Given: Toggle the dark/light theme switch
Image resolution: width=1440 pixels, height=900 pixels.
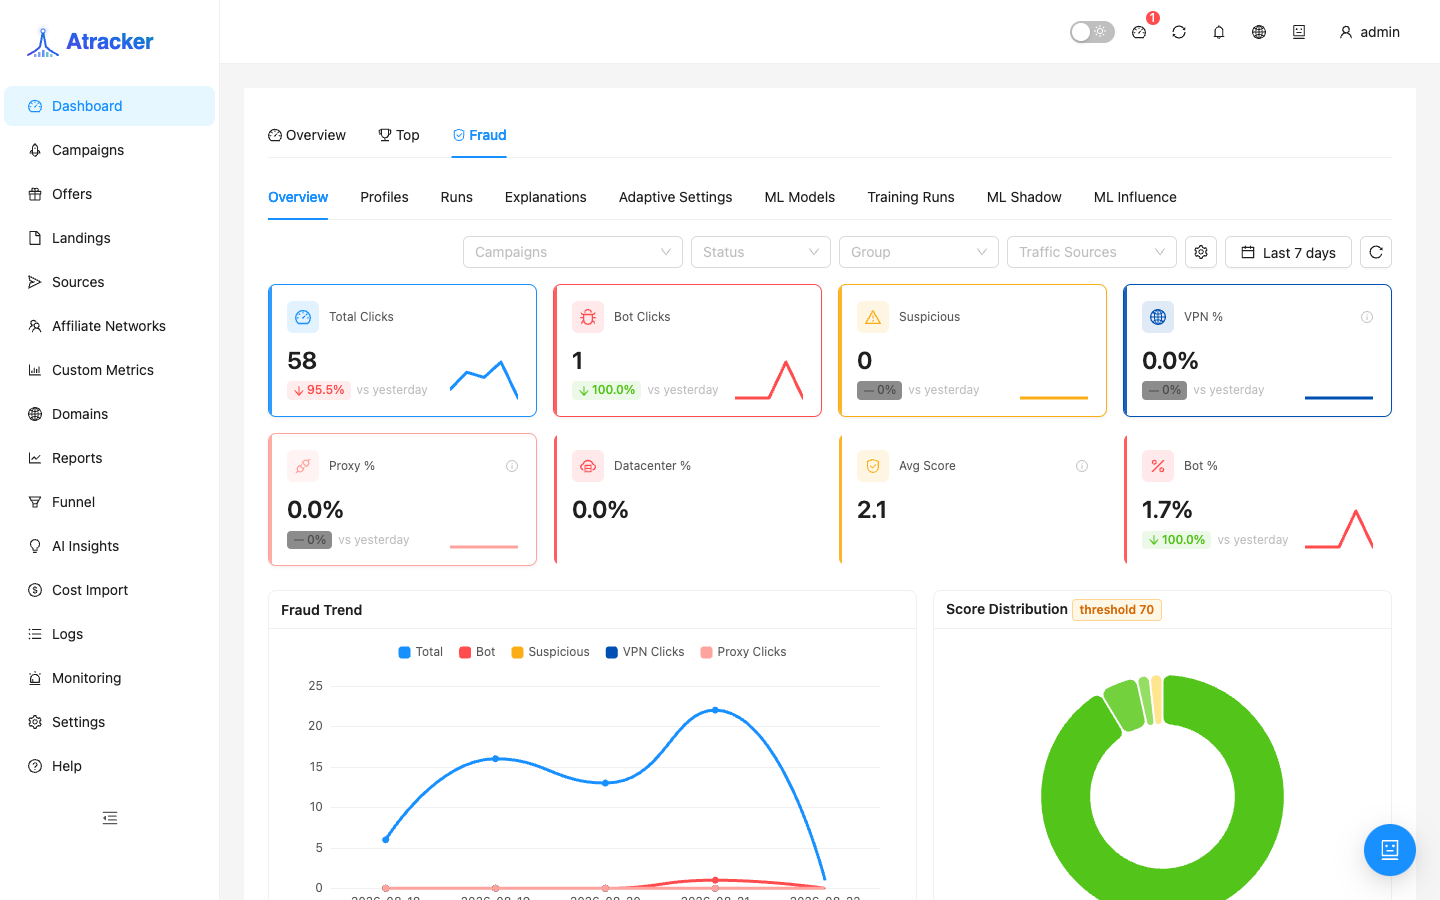Looking at the screenshot, I should [1092, 32].
